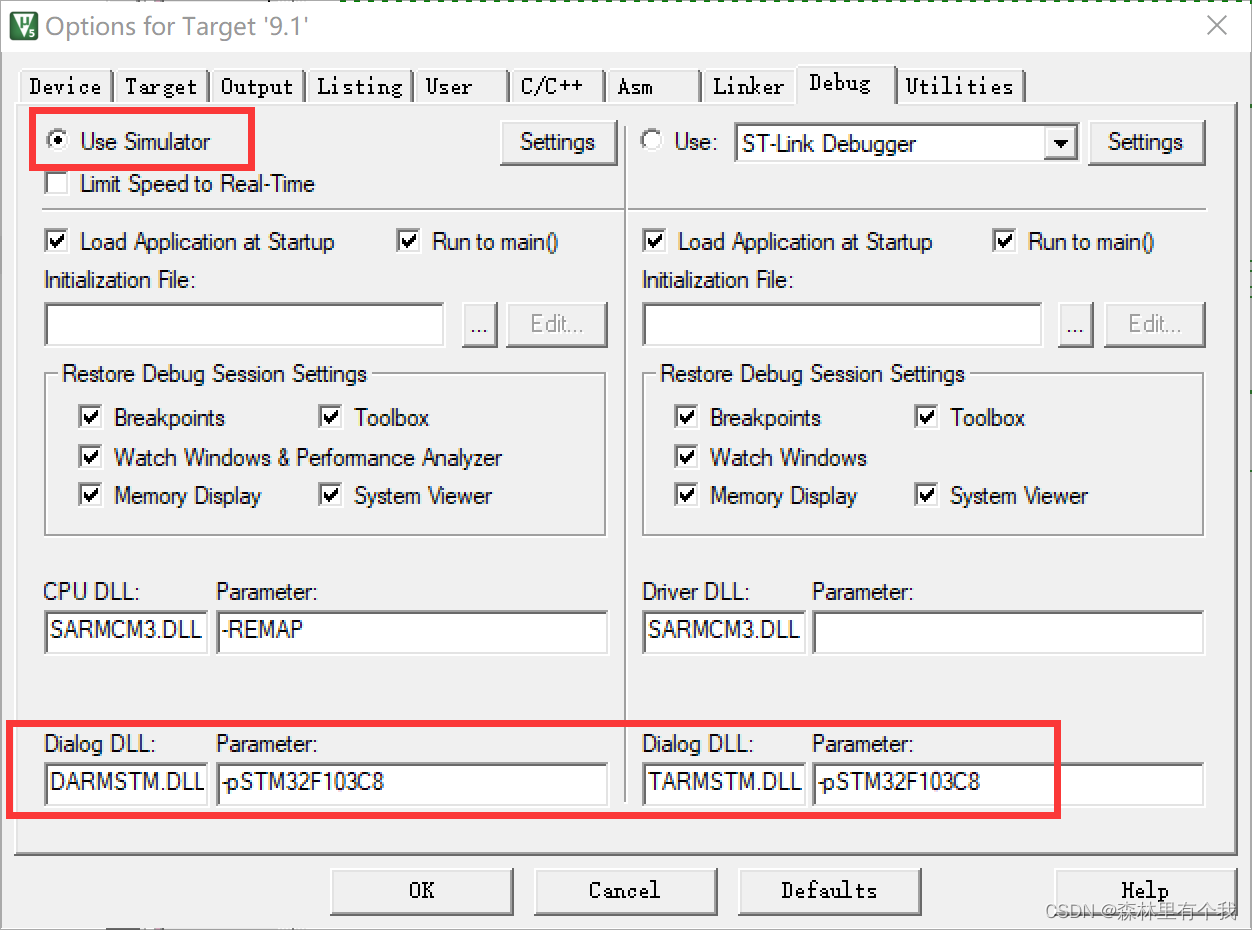The height and width of the screenshot is (930, 1252).
Task: Toggle simulator Memory Display checkbox
Action: [x=91, y=495]
